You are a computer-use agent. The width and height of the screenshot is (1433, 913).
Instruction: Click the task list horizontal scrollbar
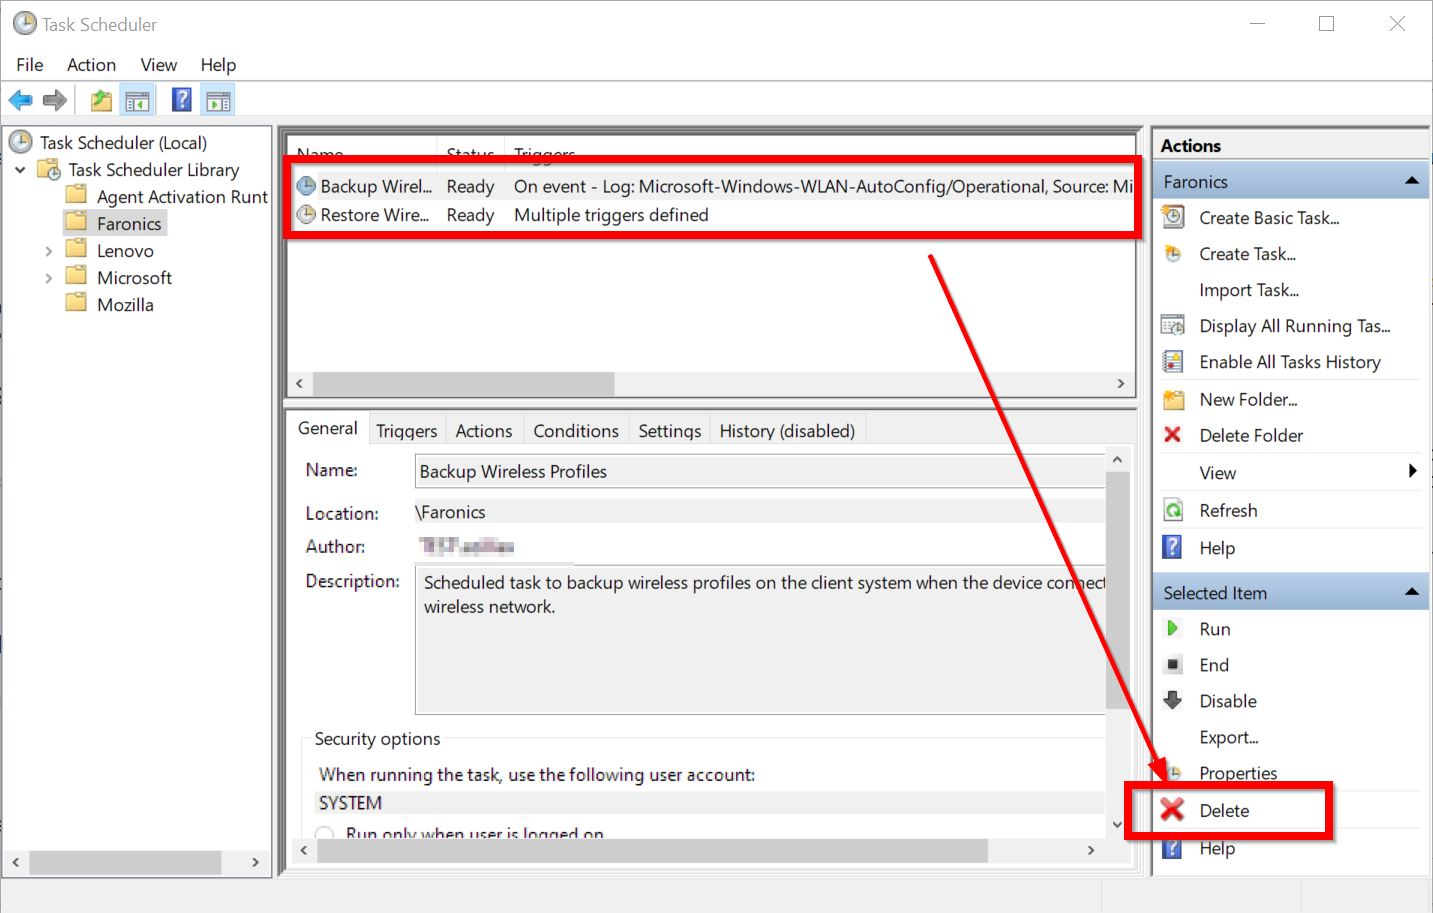click(463, 384)
